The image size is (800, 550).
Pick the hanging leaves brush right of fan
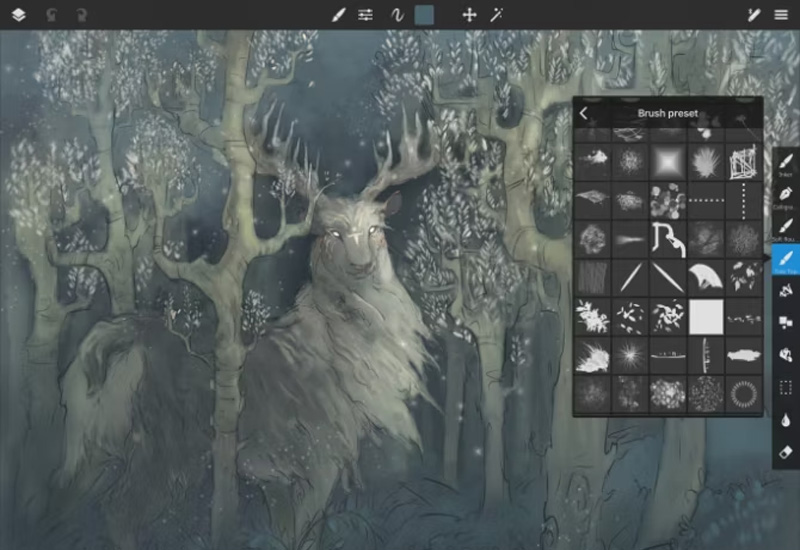click(743, 278)
